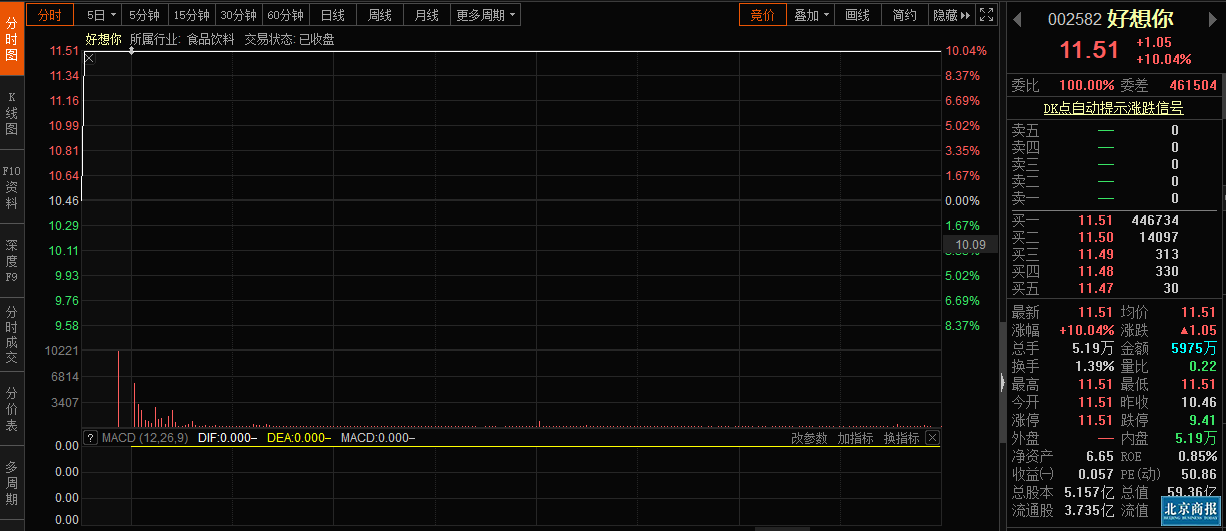The height and width of the screenshot is (531, 1226).
Task: Open the 分时图 sidebar tab
Action: (12, 37)
